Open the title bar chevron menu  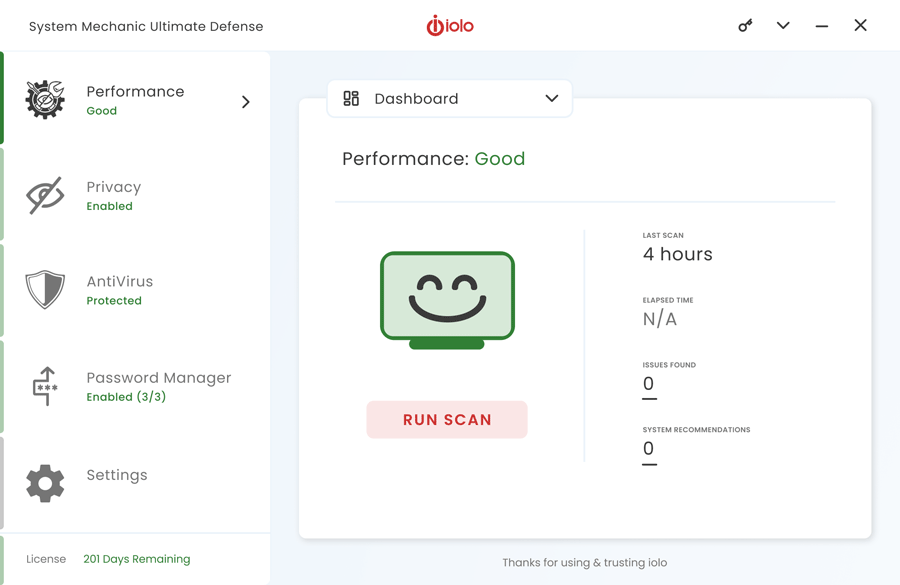click(783, 25)
